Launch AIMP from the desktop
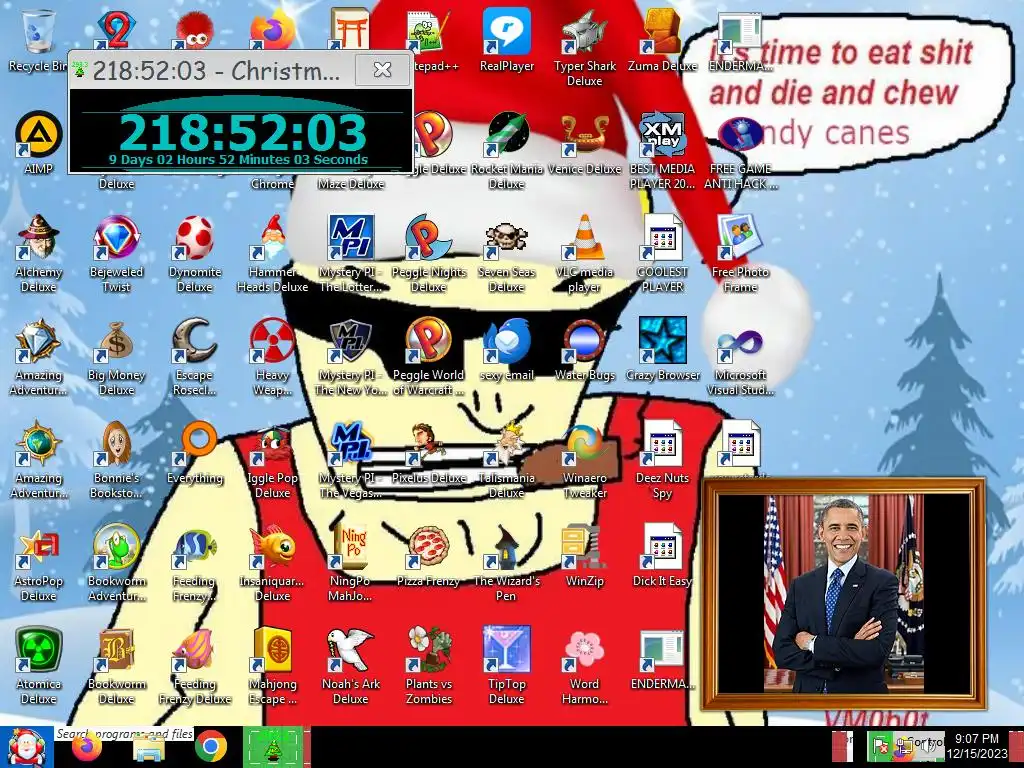Viewport: 1024px width, 768px height. click(x=39, y=144)
